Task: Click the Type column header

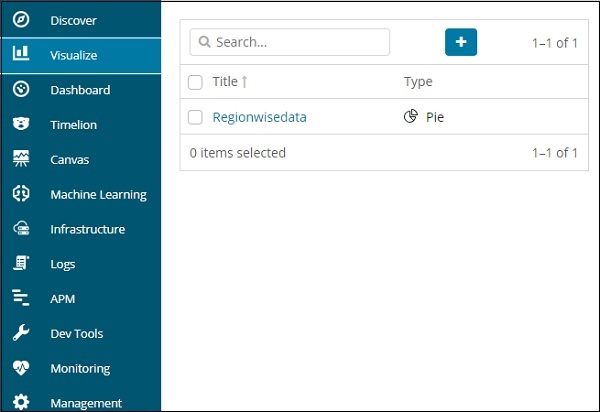Action: point(418,82)
